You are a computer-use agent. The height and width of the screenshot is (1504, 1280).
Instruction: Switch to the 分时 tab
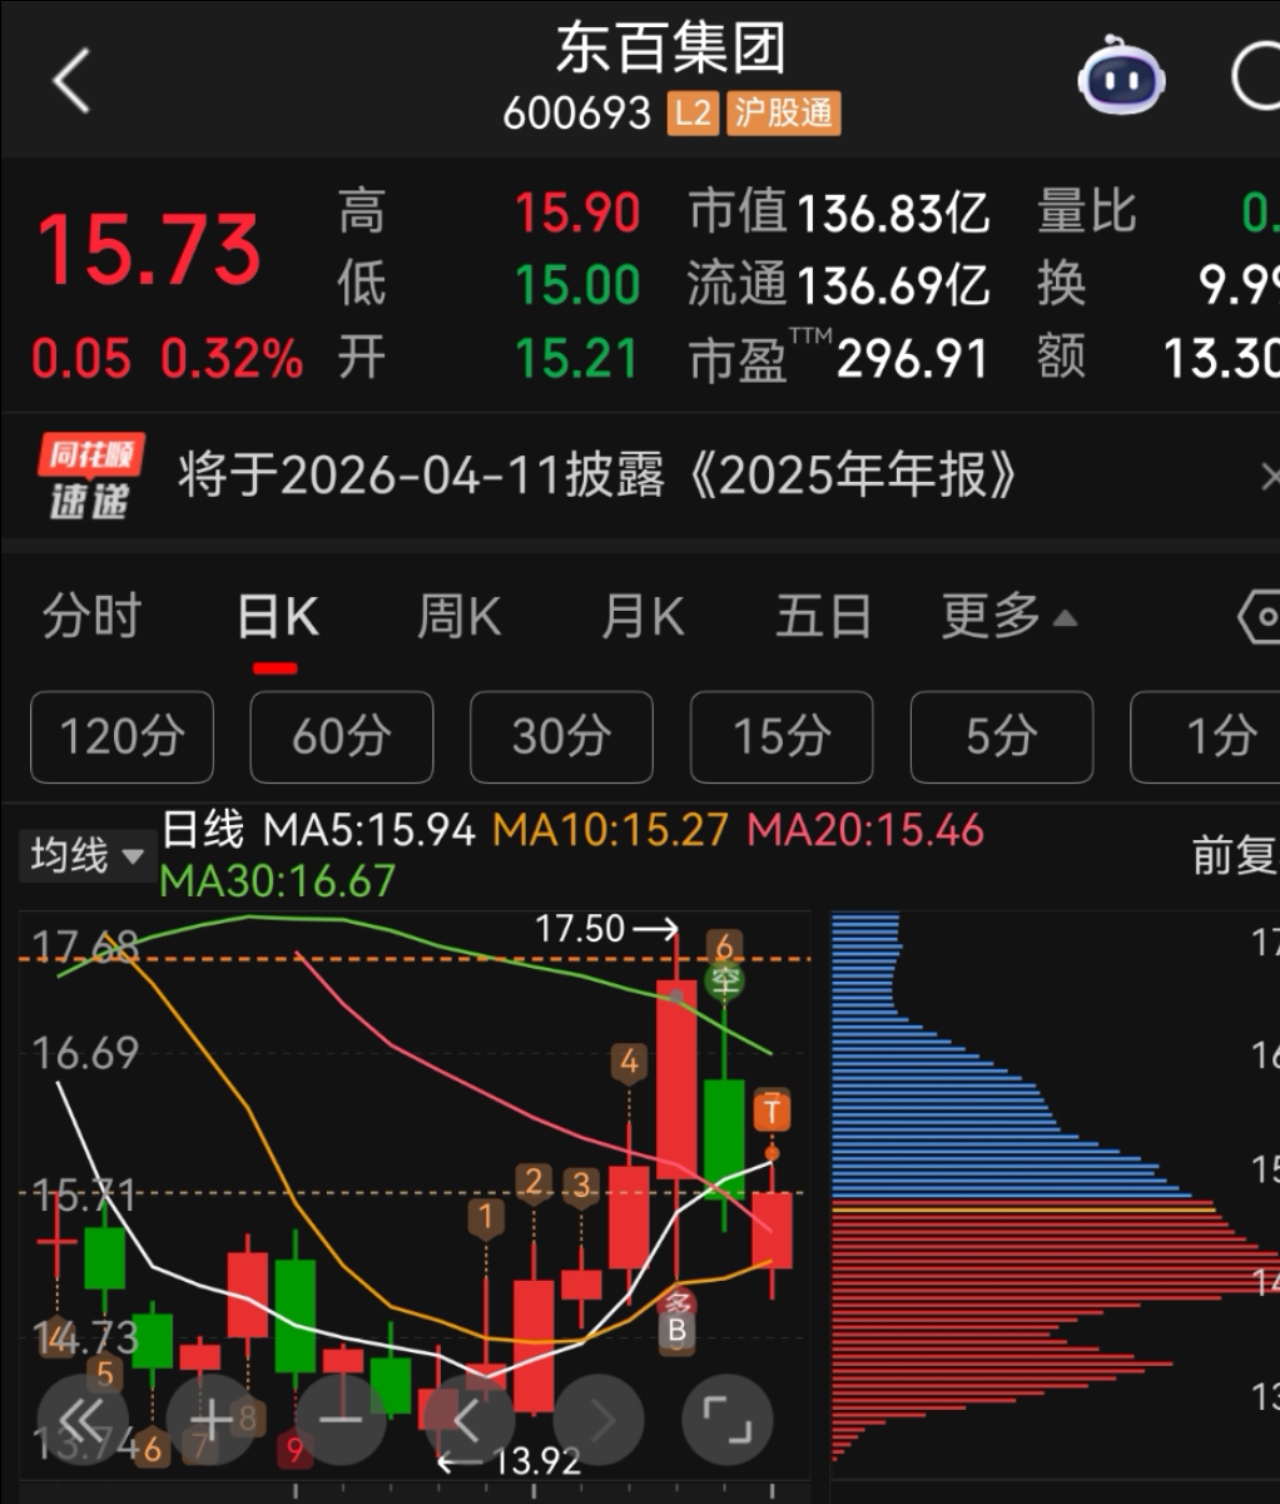(92, 616)
